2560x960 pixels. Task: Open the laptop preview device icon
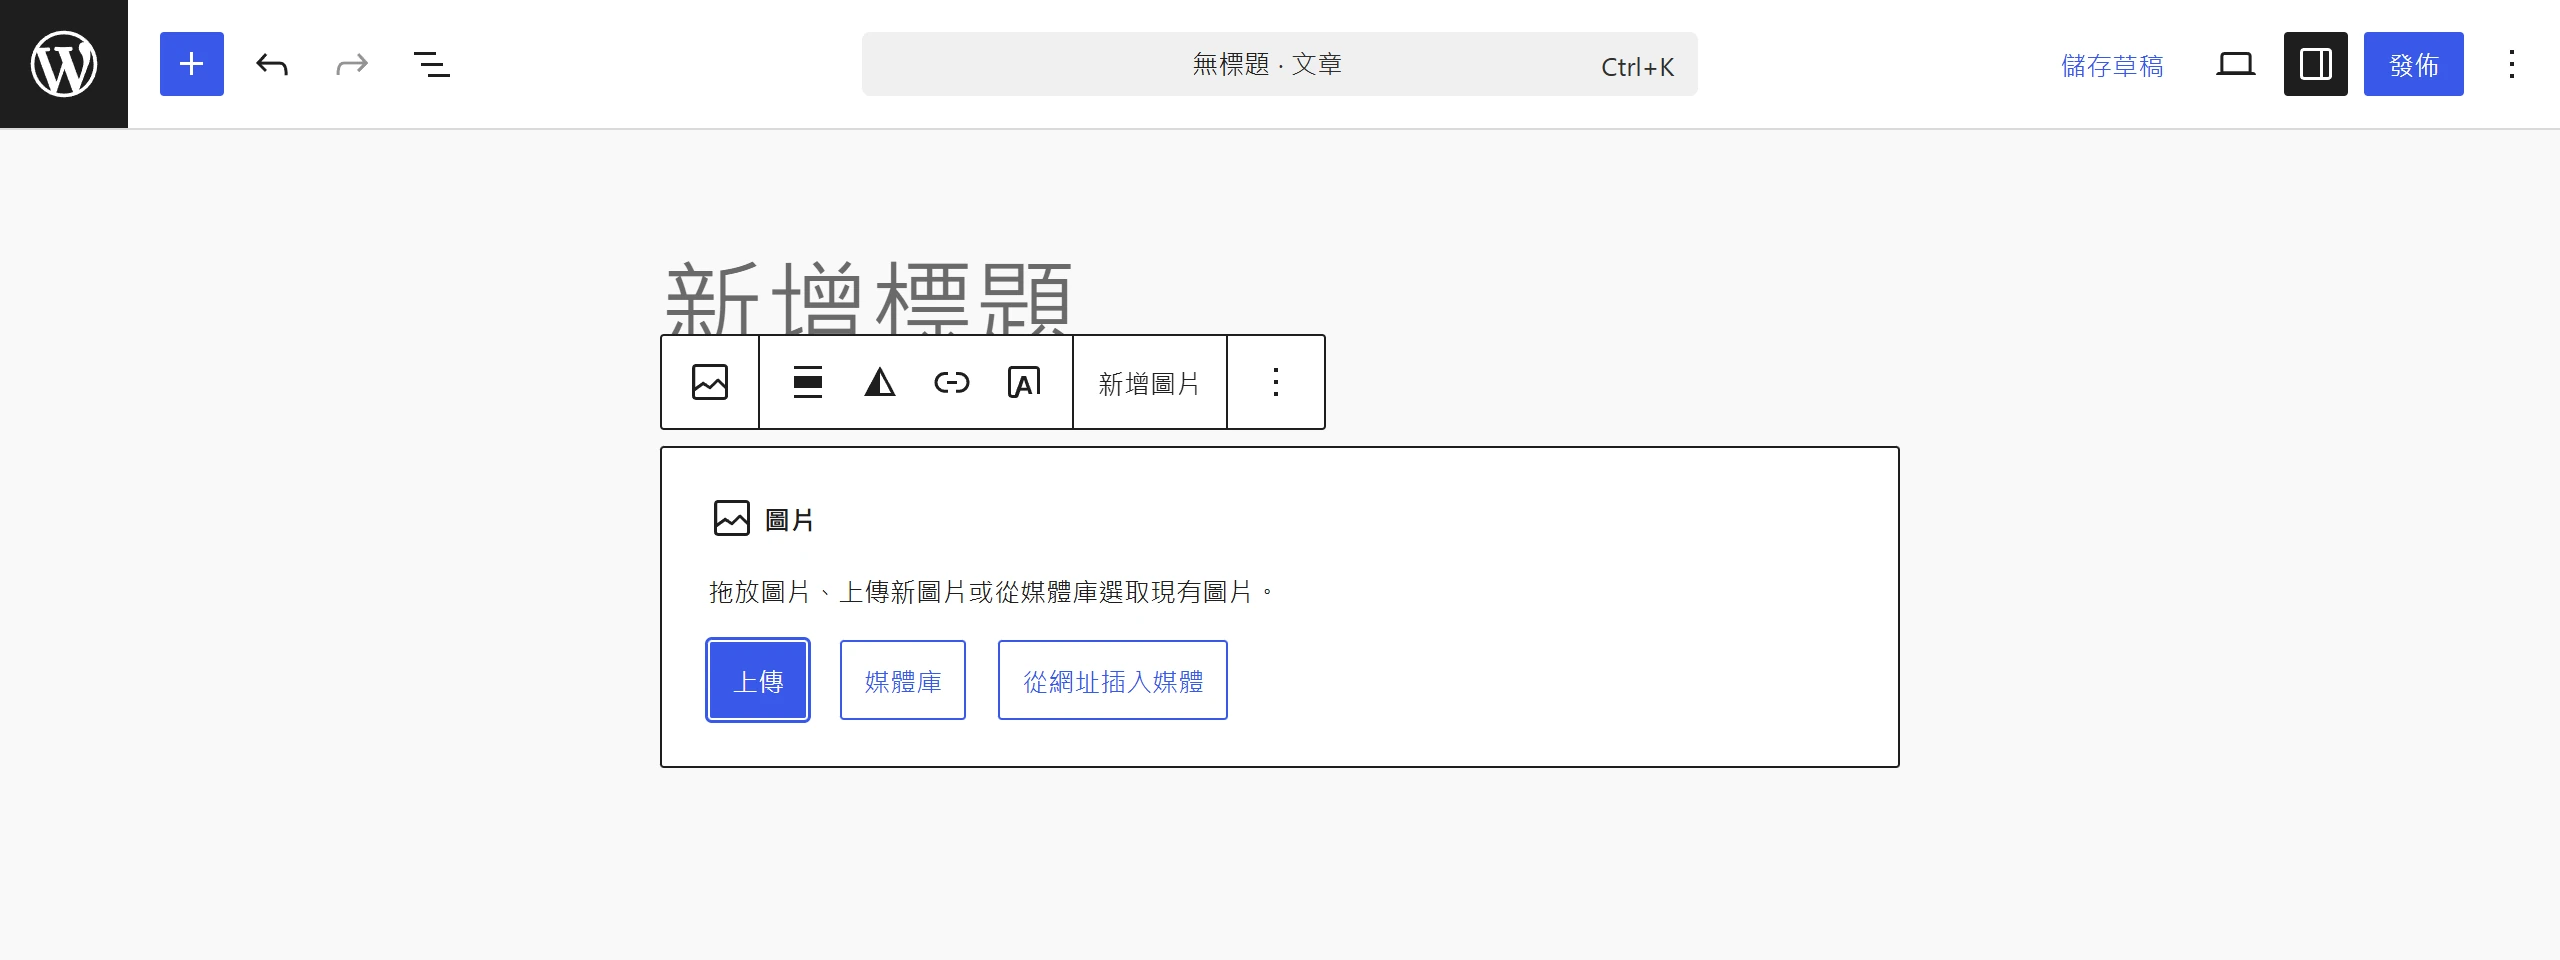2236,64
